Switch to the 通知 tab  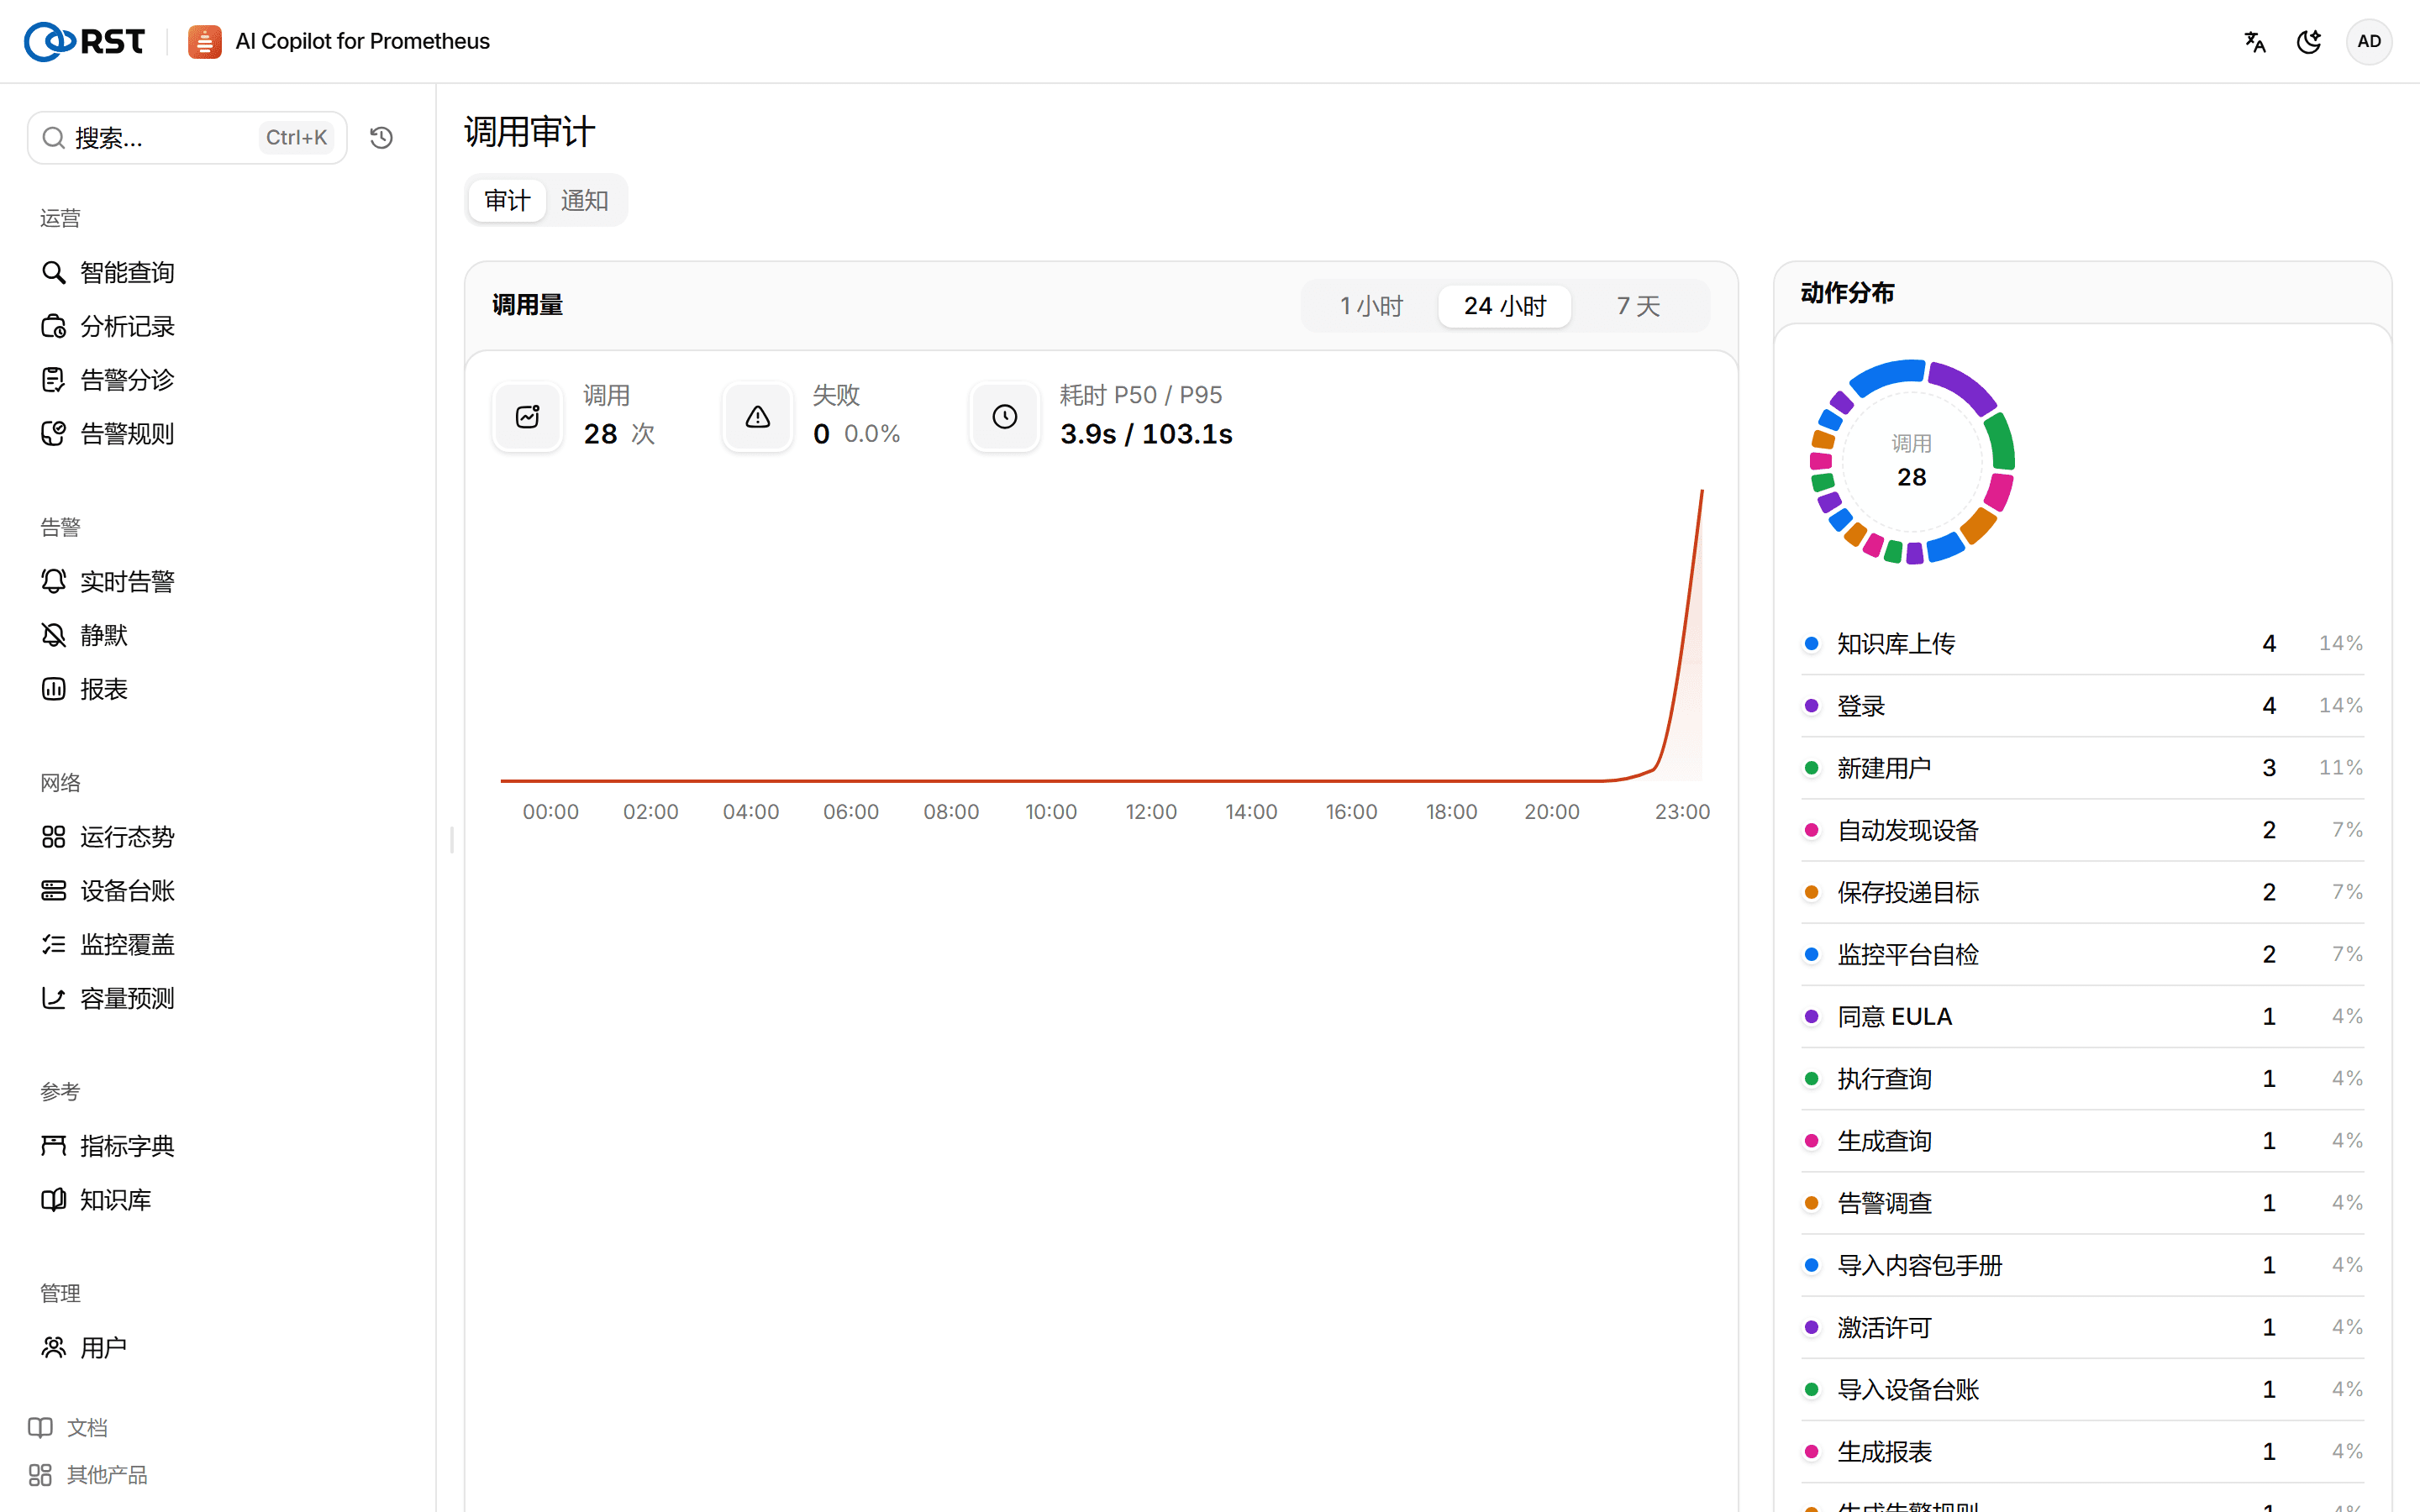click(x=584, y=201)
